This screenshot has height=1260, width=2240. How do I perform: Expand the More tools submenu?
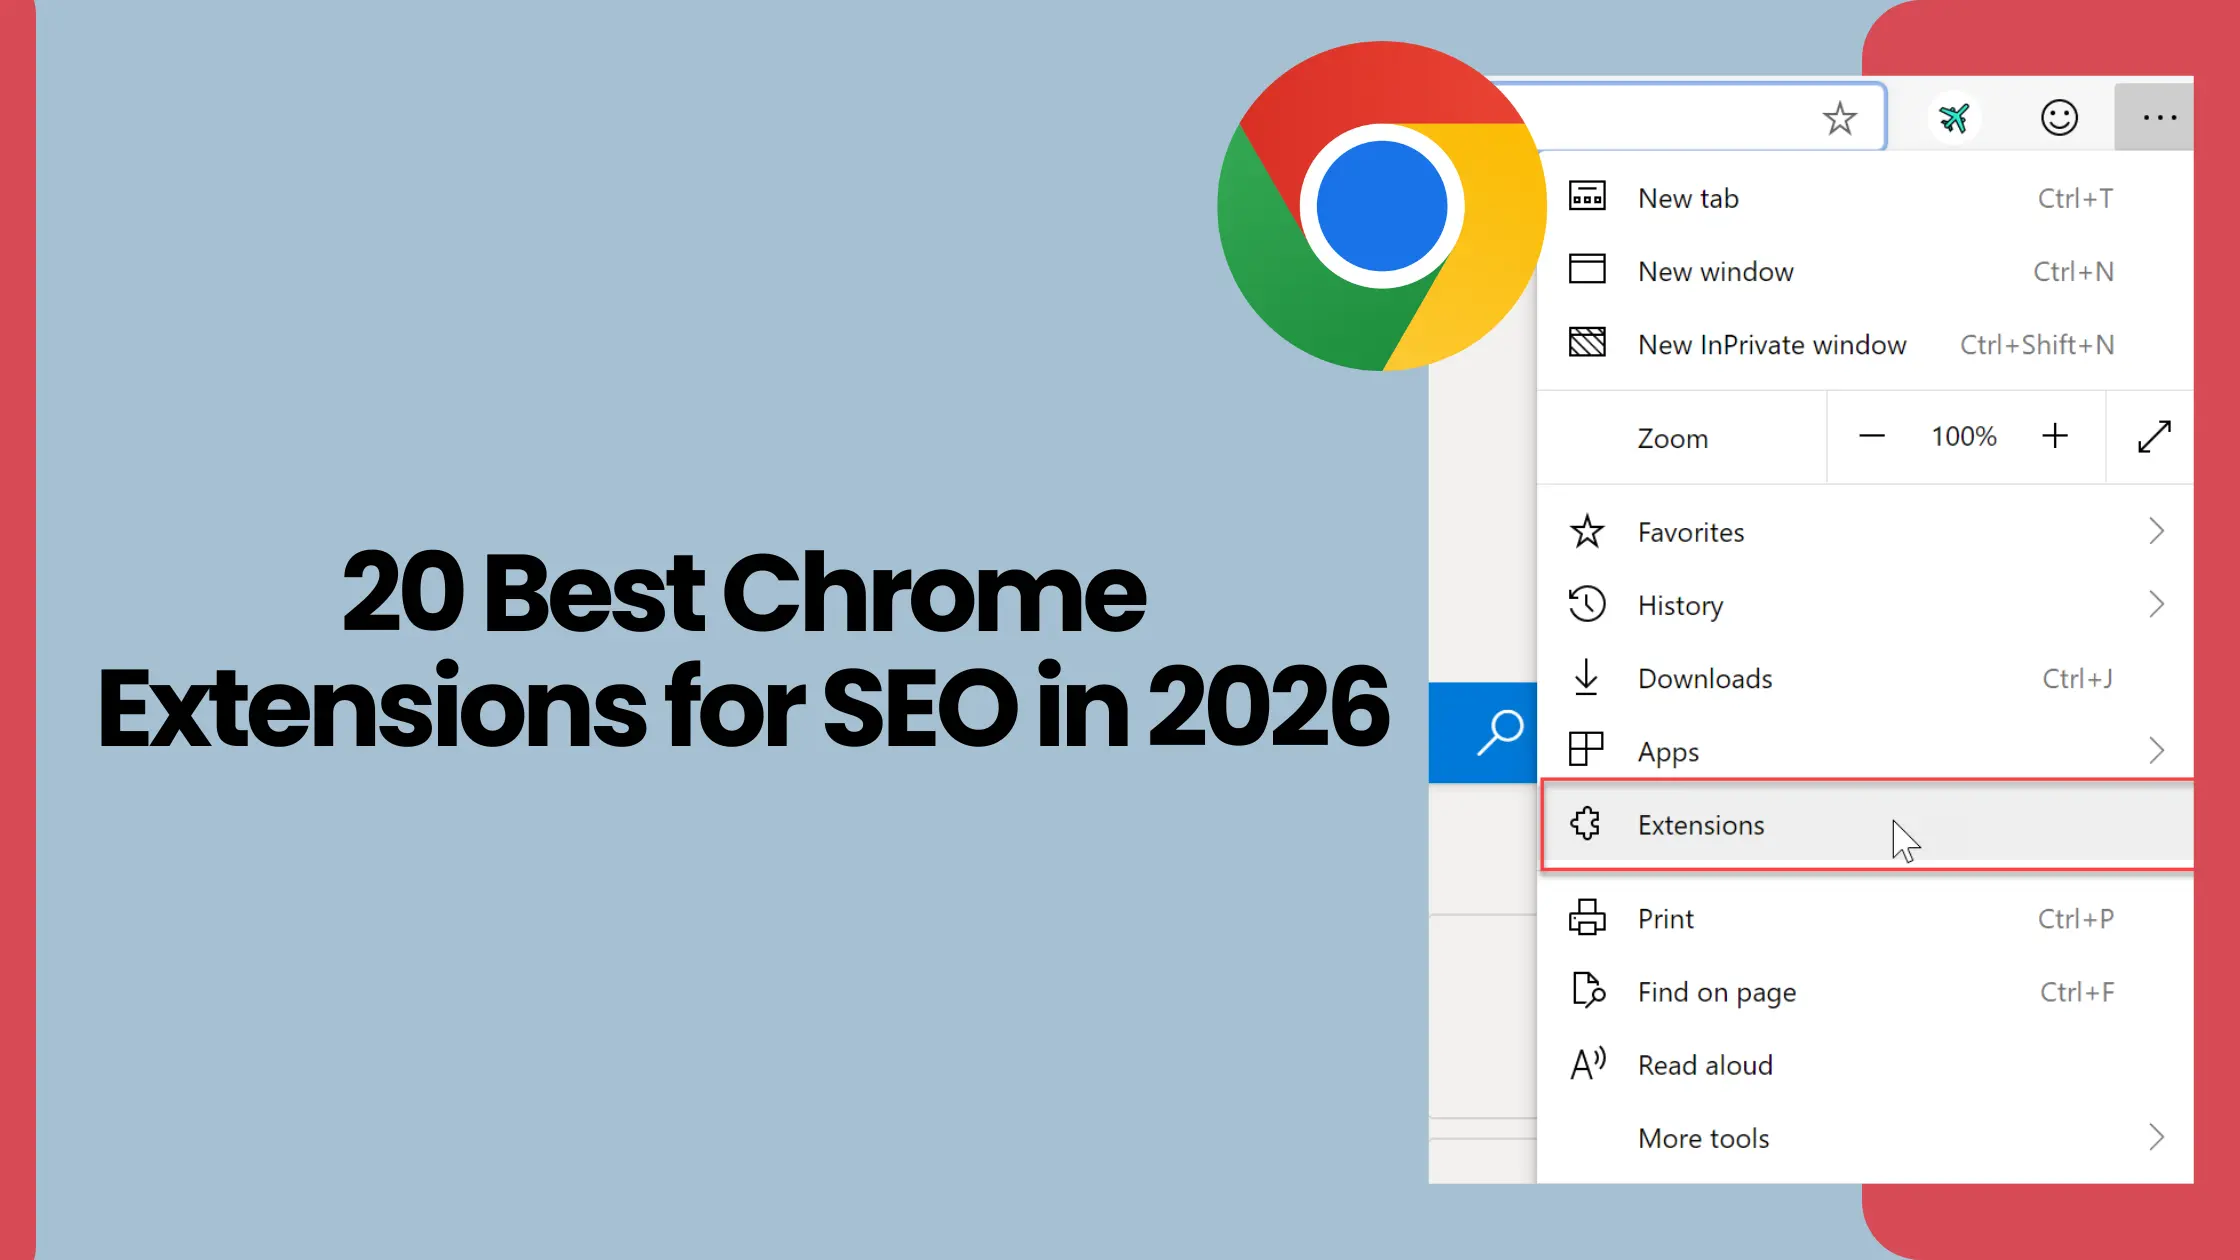(x=2156, y=1137)
